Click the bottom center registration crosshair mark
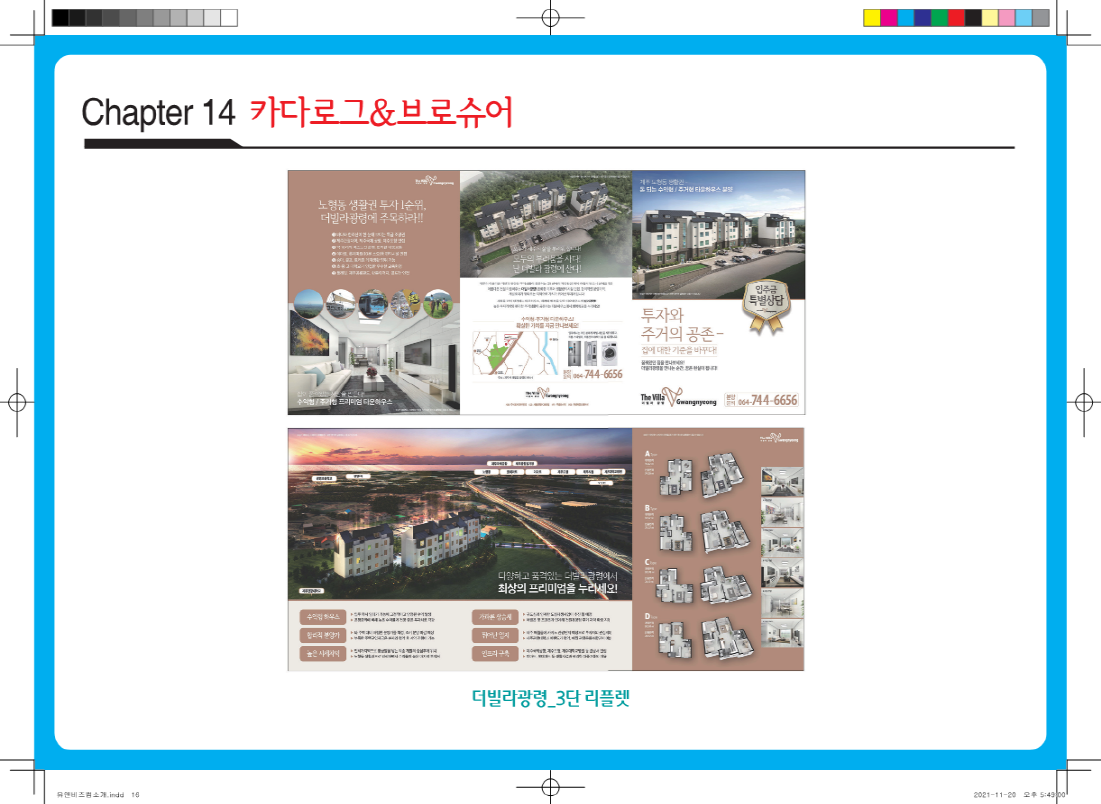This screenshot has width=1101, height=804. [x=550, y=787]
